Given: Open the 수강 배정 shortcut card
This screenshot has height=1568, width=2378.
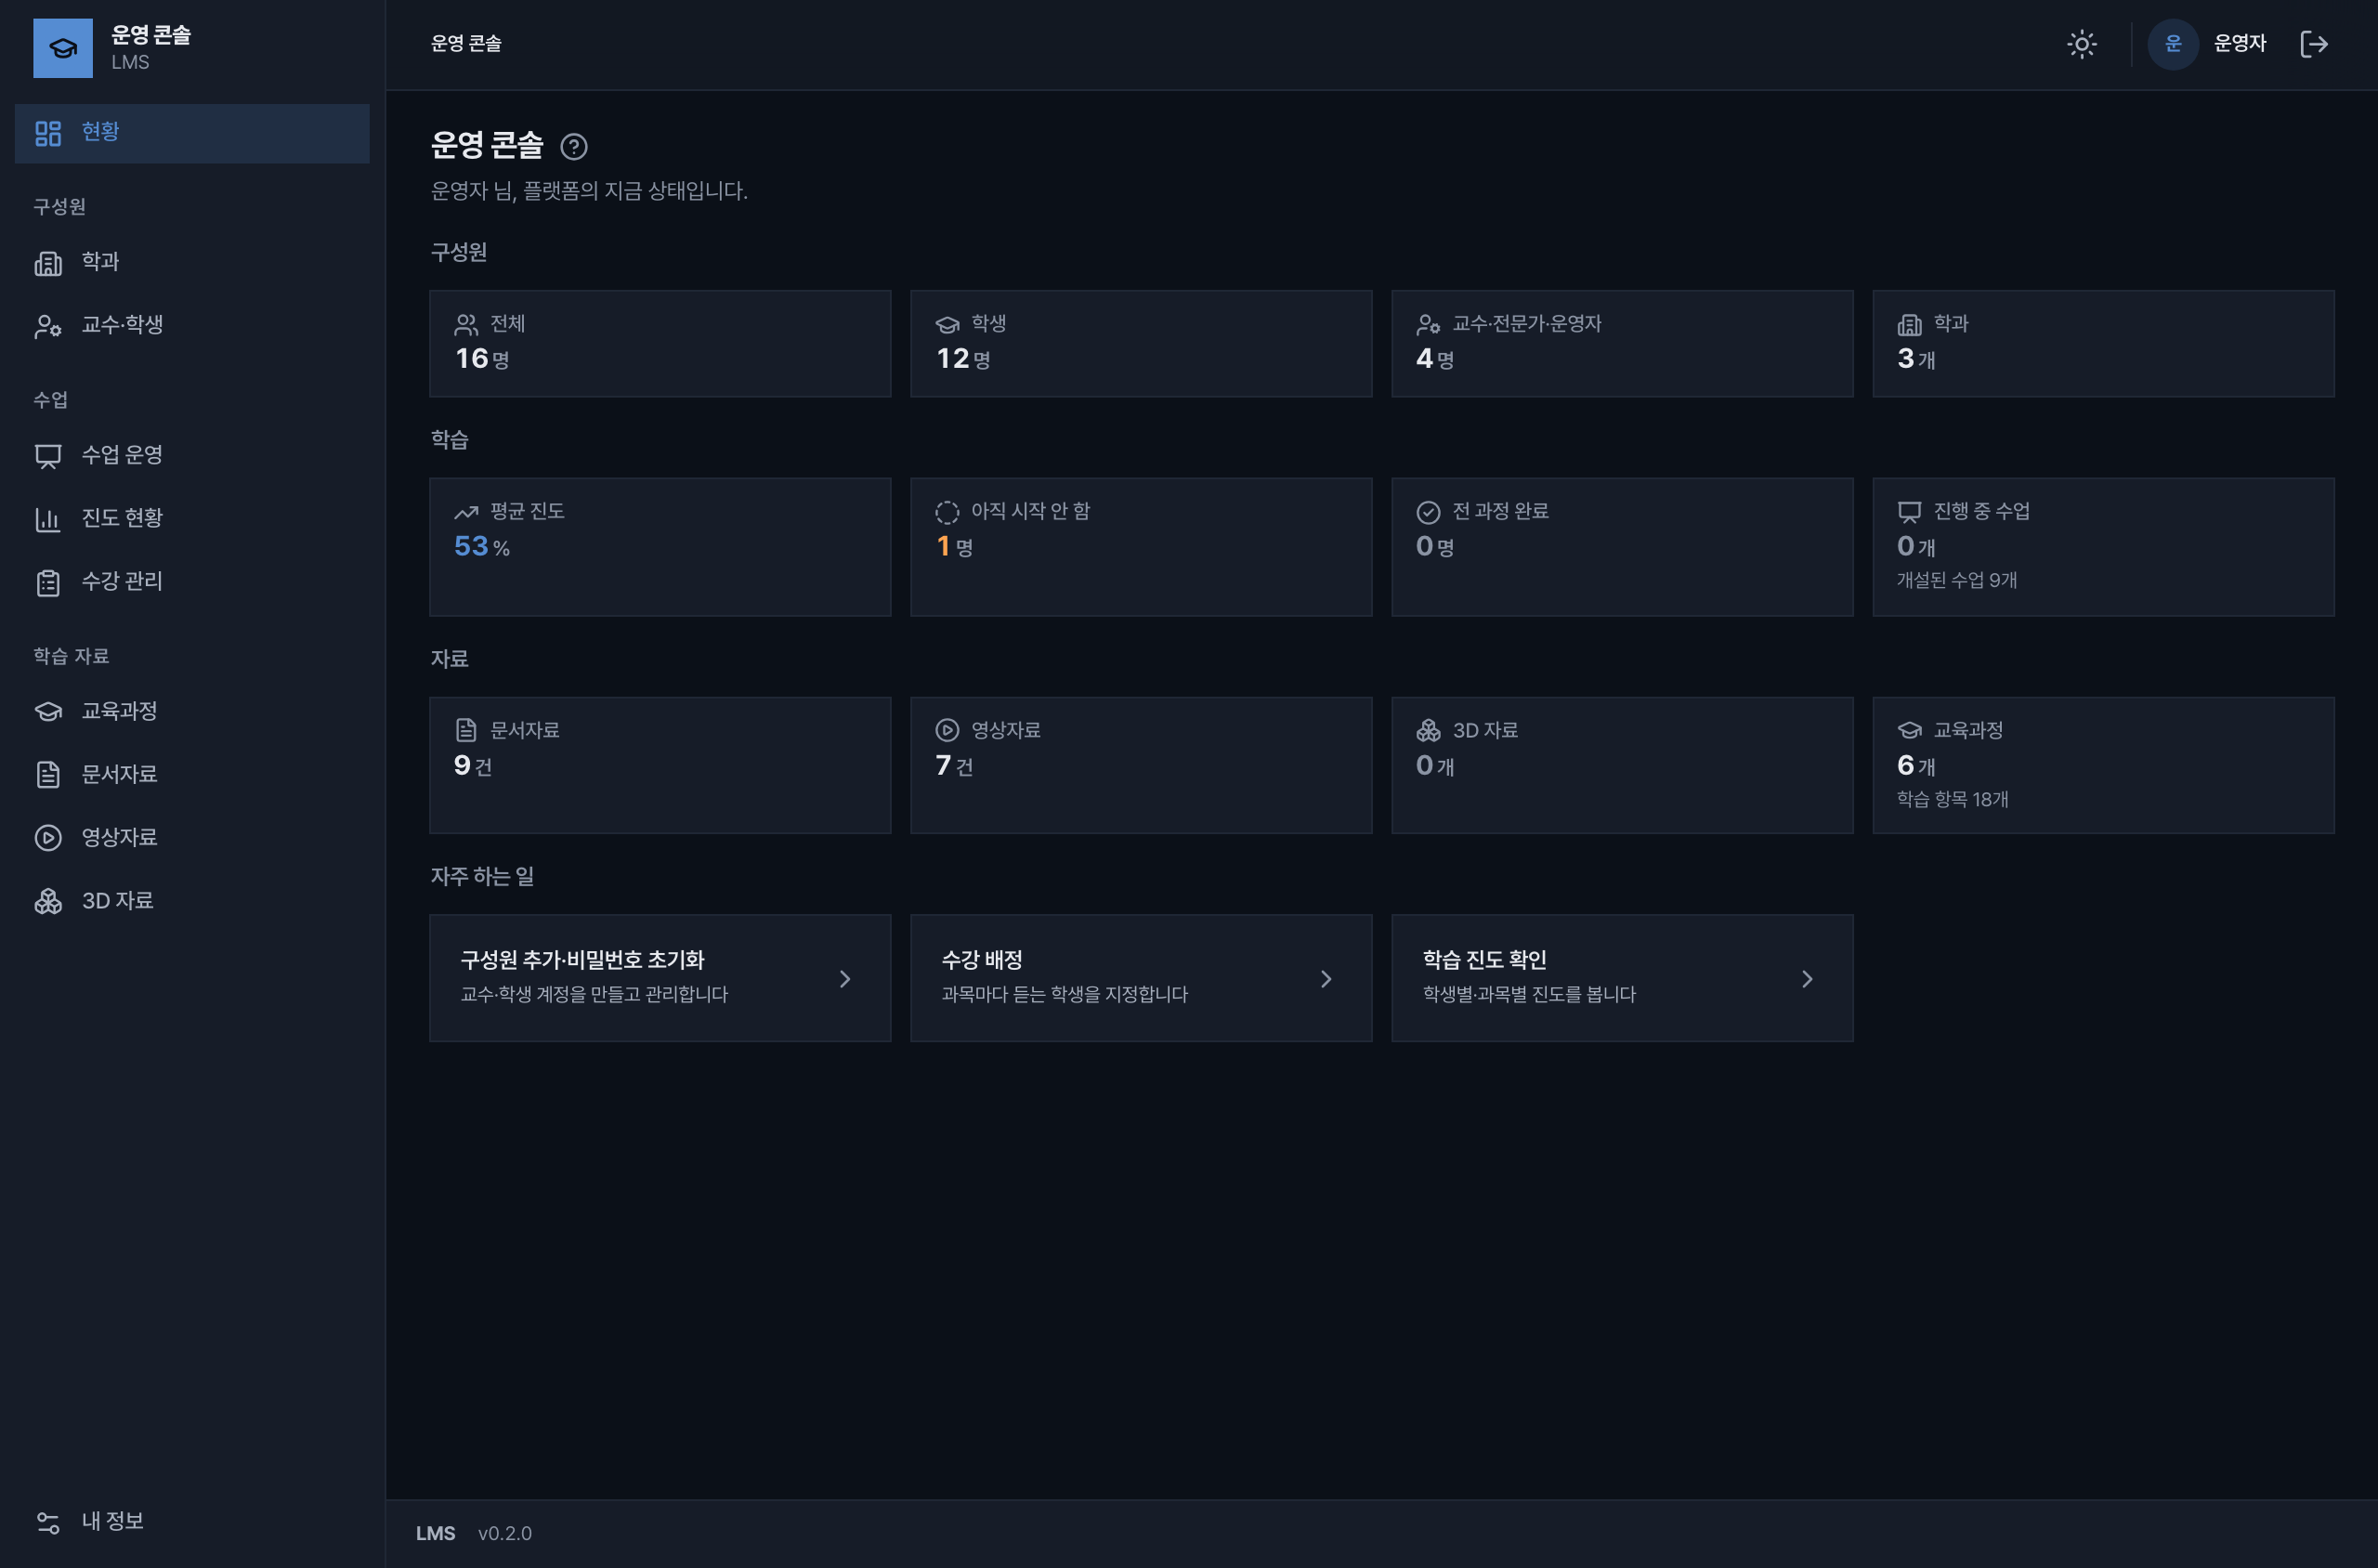Looking at the screenshot, I should (x=1141, y=978).
